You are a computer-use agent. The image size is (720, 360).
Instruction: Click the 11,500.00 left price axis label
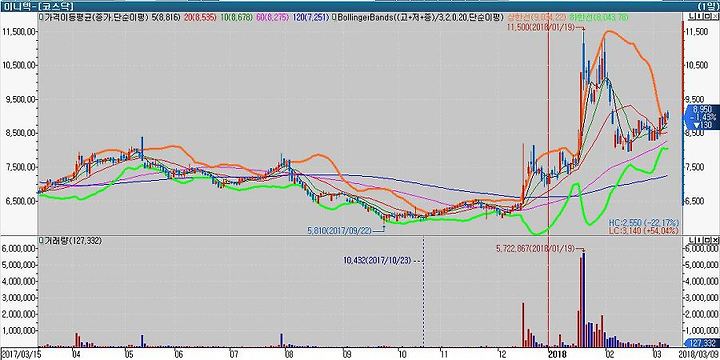click(19, 31)
